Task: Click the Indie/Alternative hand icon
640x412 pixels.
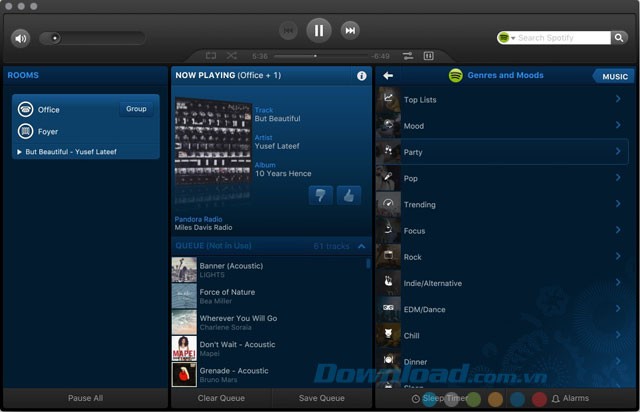Action: 388,283
